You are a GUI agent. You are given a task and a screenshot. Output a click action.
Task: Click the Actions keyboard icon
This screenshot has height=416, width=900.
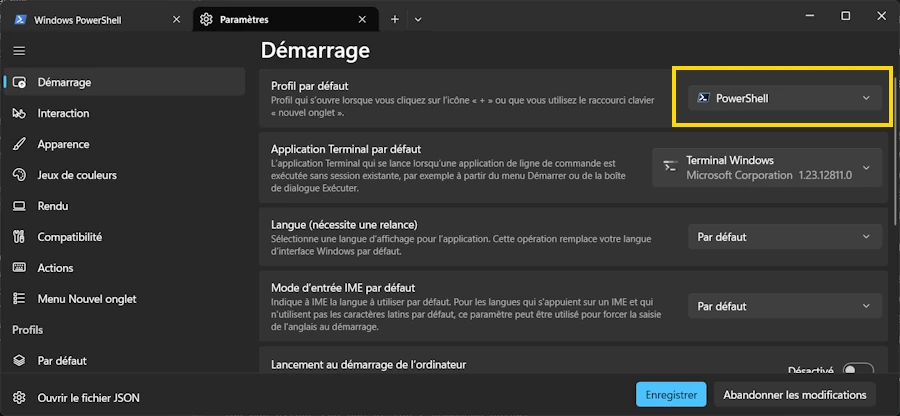tap(19, 268)
